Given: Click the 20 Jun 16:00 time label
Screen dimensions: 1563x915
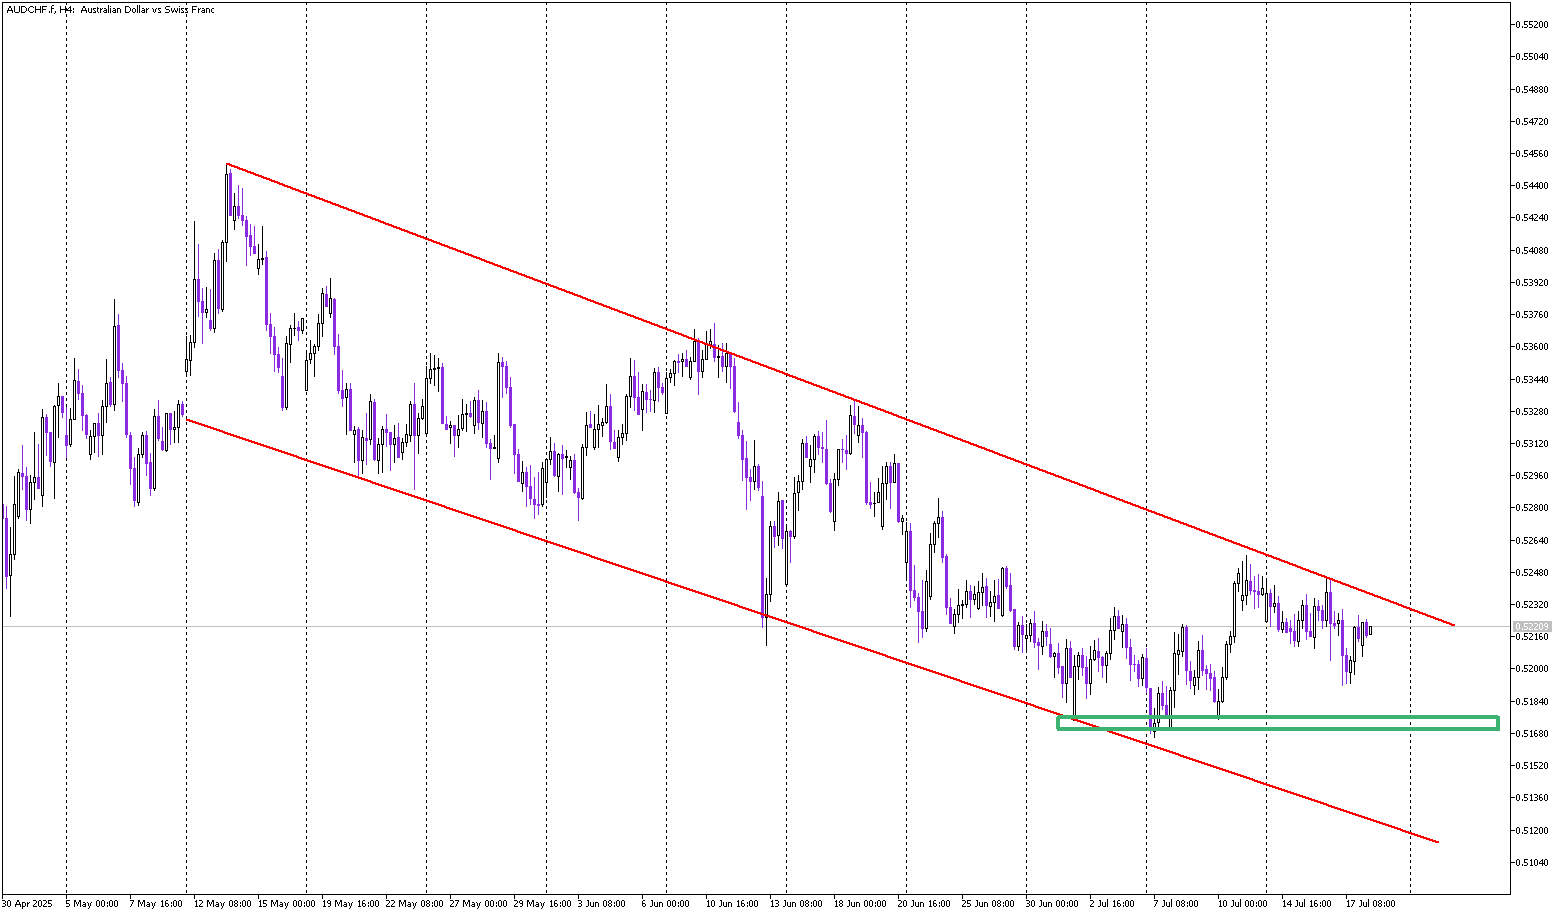Looking at the screenshot, I should [925, 904].
